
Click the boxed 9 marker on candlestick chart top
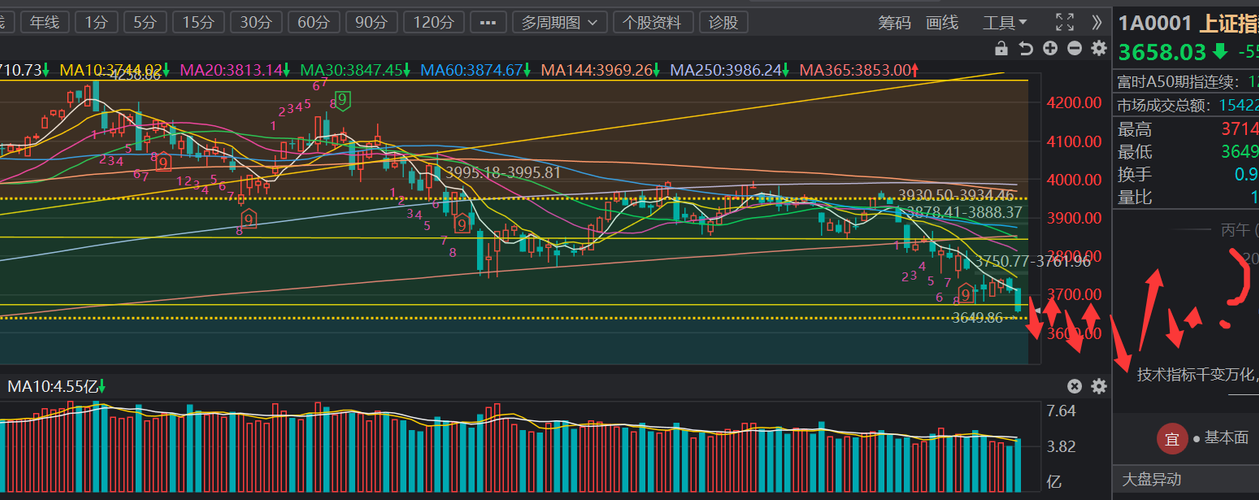(x=343, y=99)
